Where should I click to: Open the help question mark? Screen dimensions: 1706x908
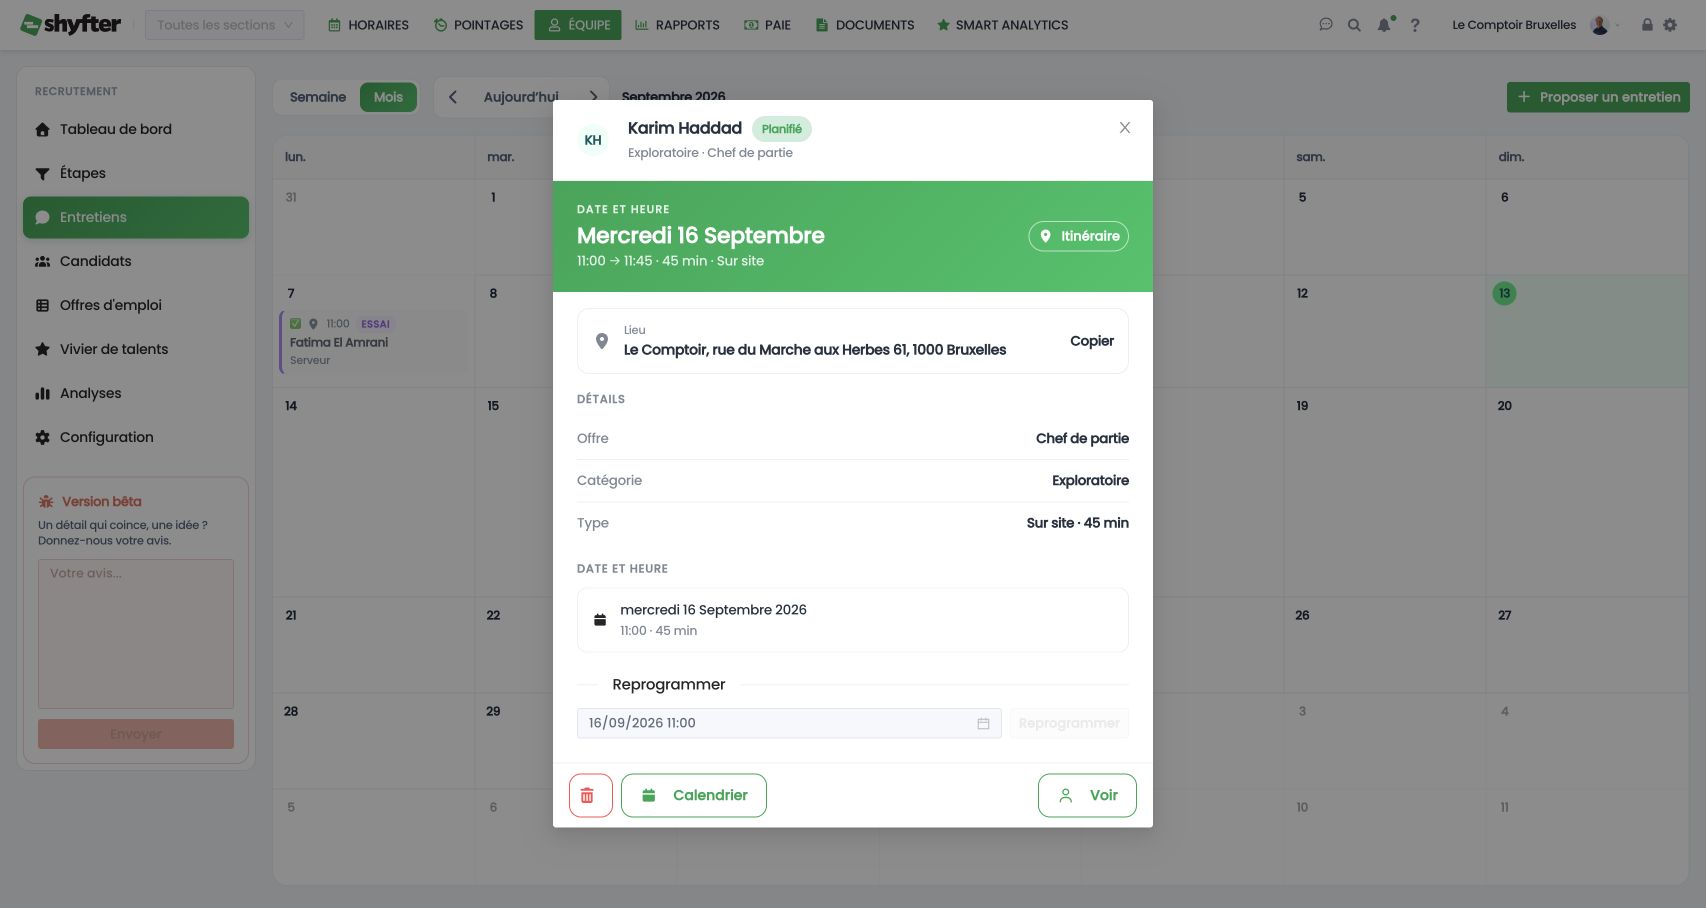click(1415, 25)
